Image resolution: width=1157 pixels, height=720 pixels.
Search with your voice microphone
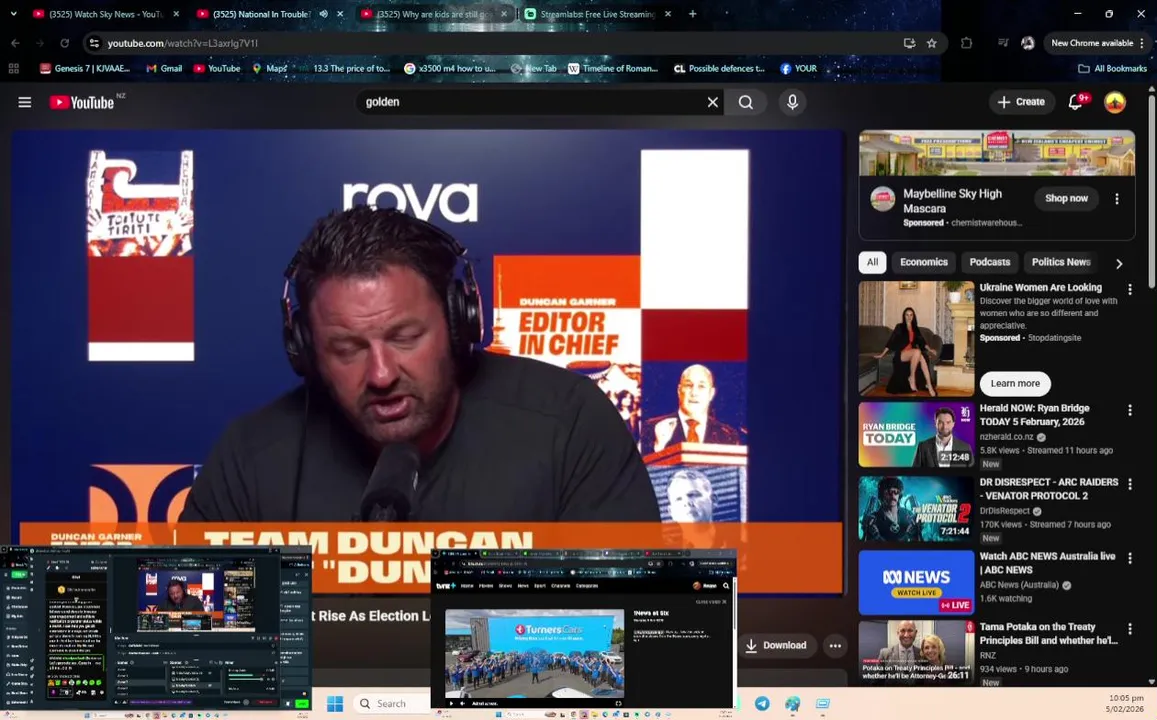tap(792, 102)
